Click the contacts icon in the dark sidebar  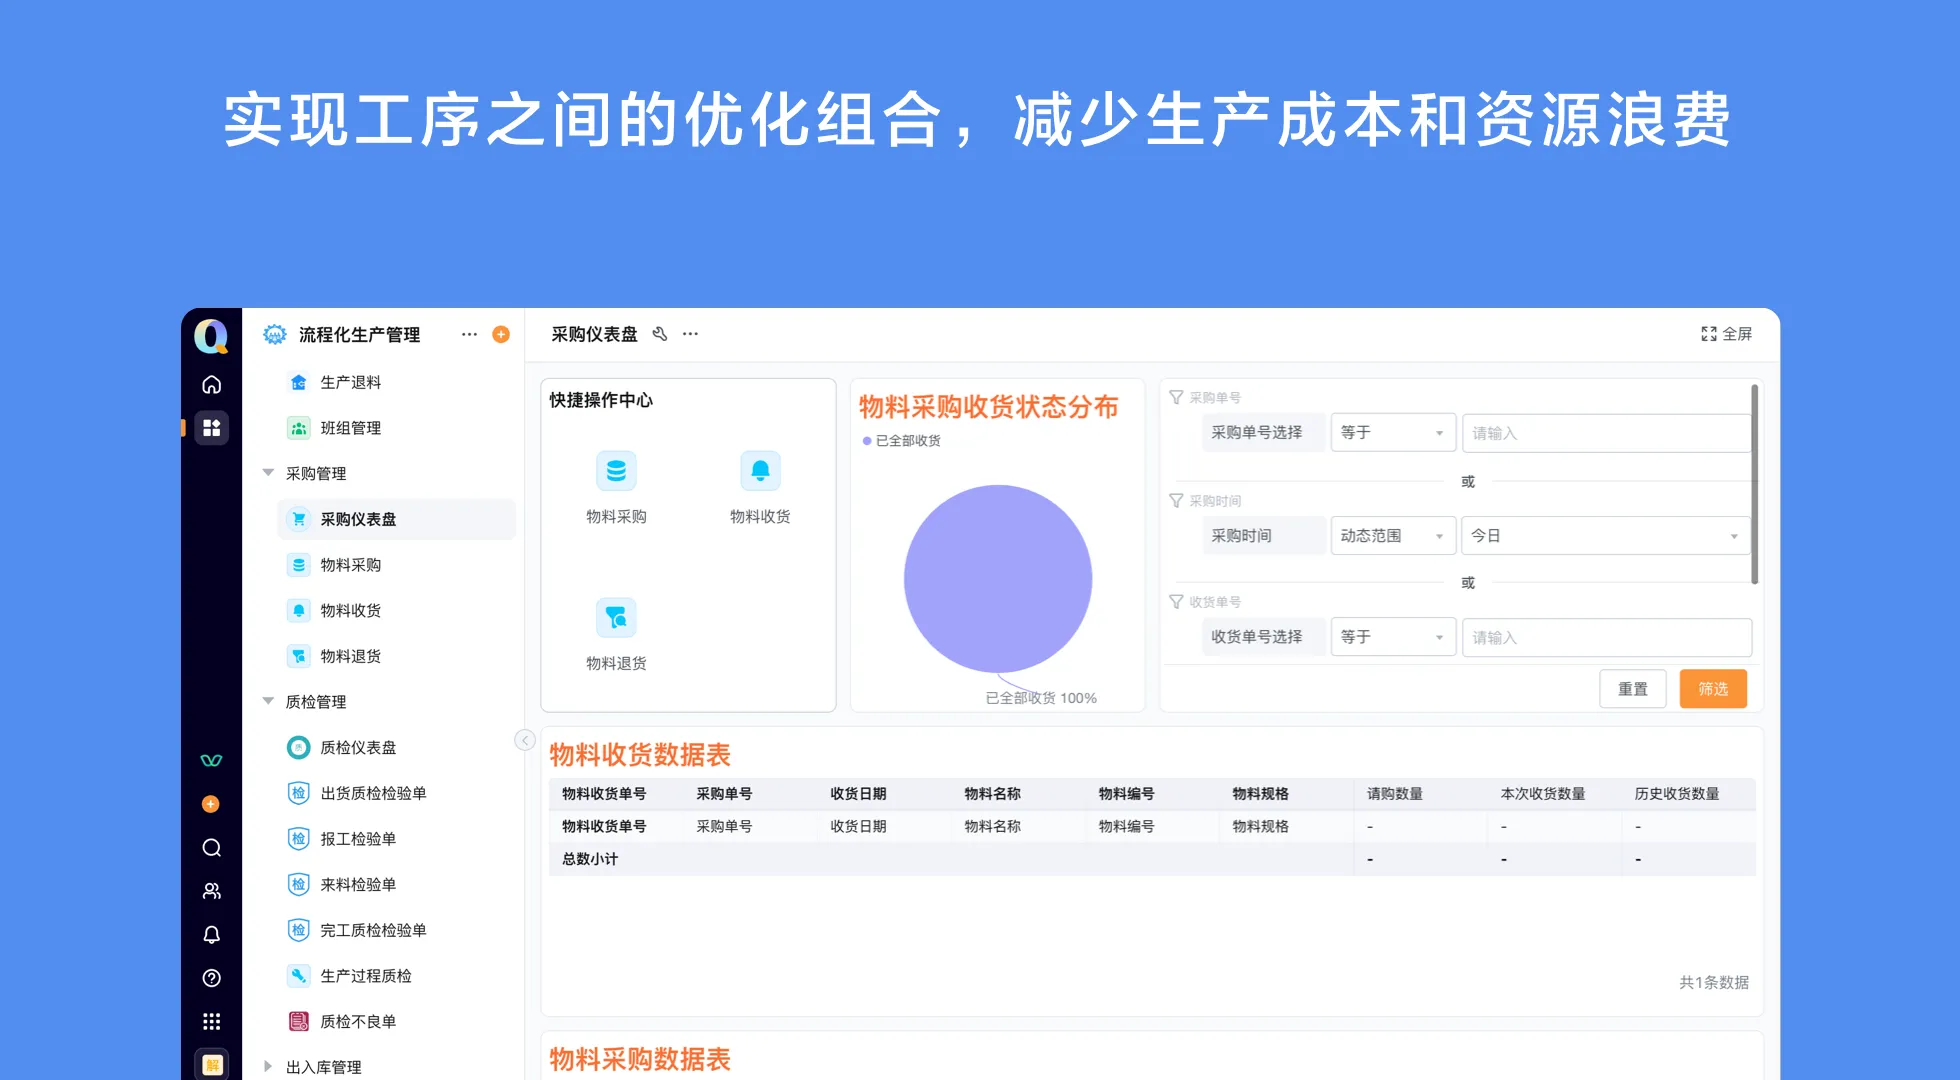tap(211, 890)
